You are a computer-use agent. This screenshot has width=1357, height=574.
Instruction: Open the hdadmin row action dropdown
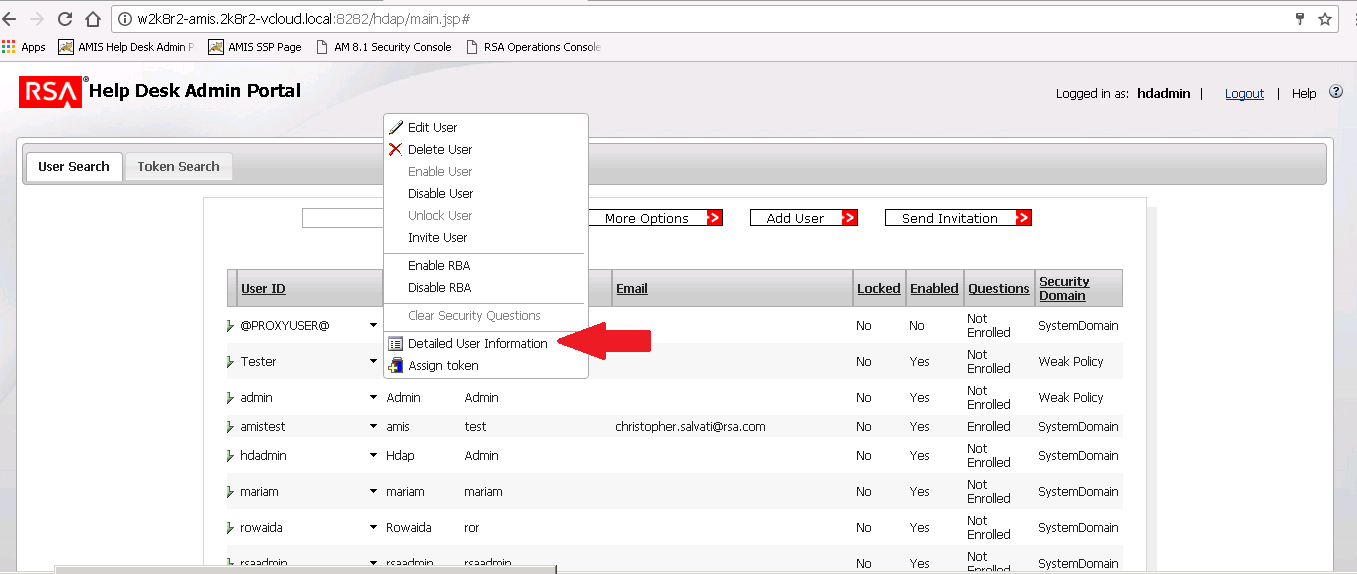[x=373, y=456]
